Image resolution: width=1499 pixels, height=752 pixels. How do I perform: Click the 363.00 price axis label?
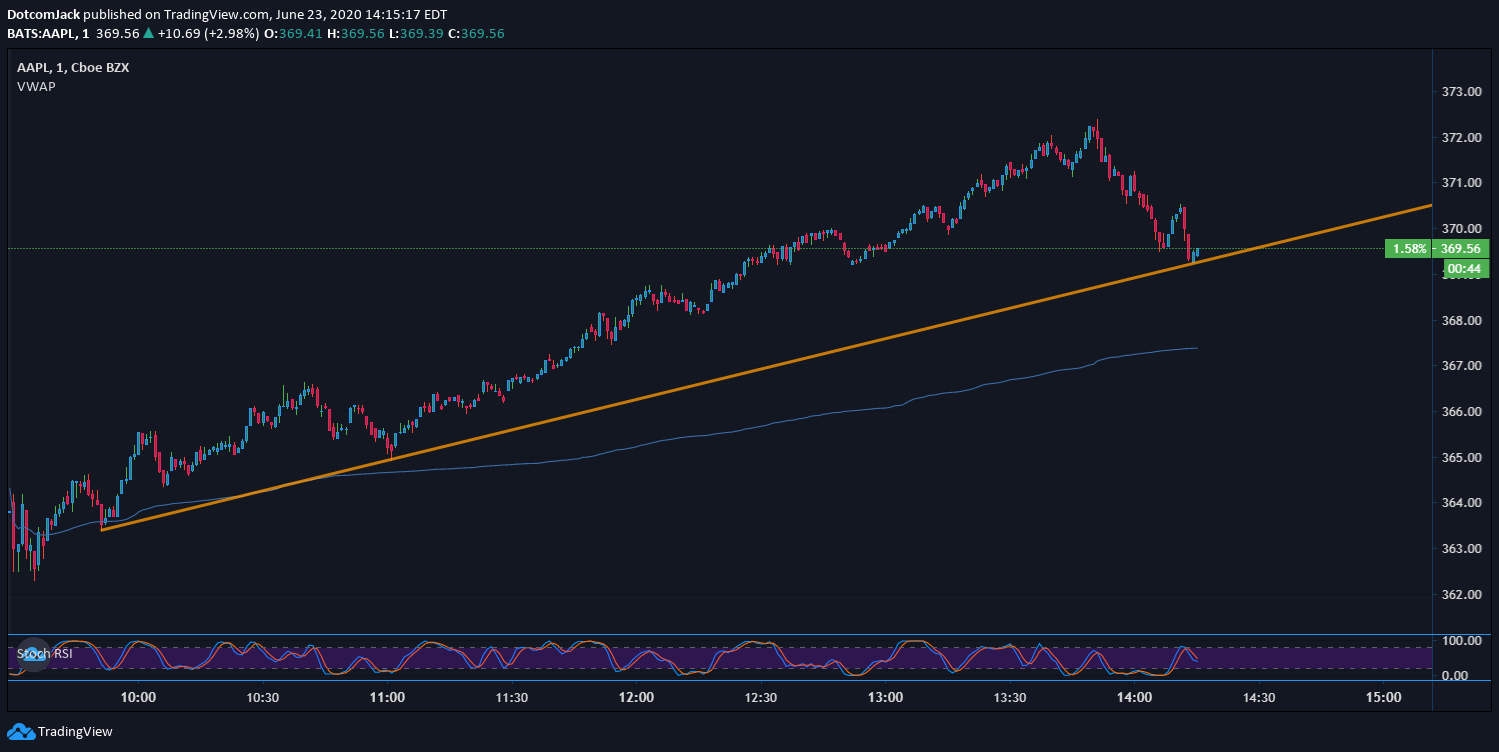pyautogui.click(x=1461, y=549)
